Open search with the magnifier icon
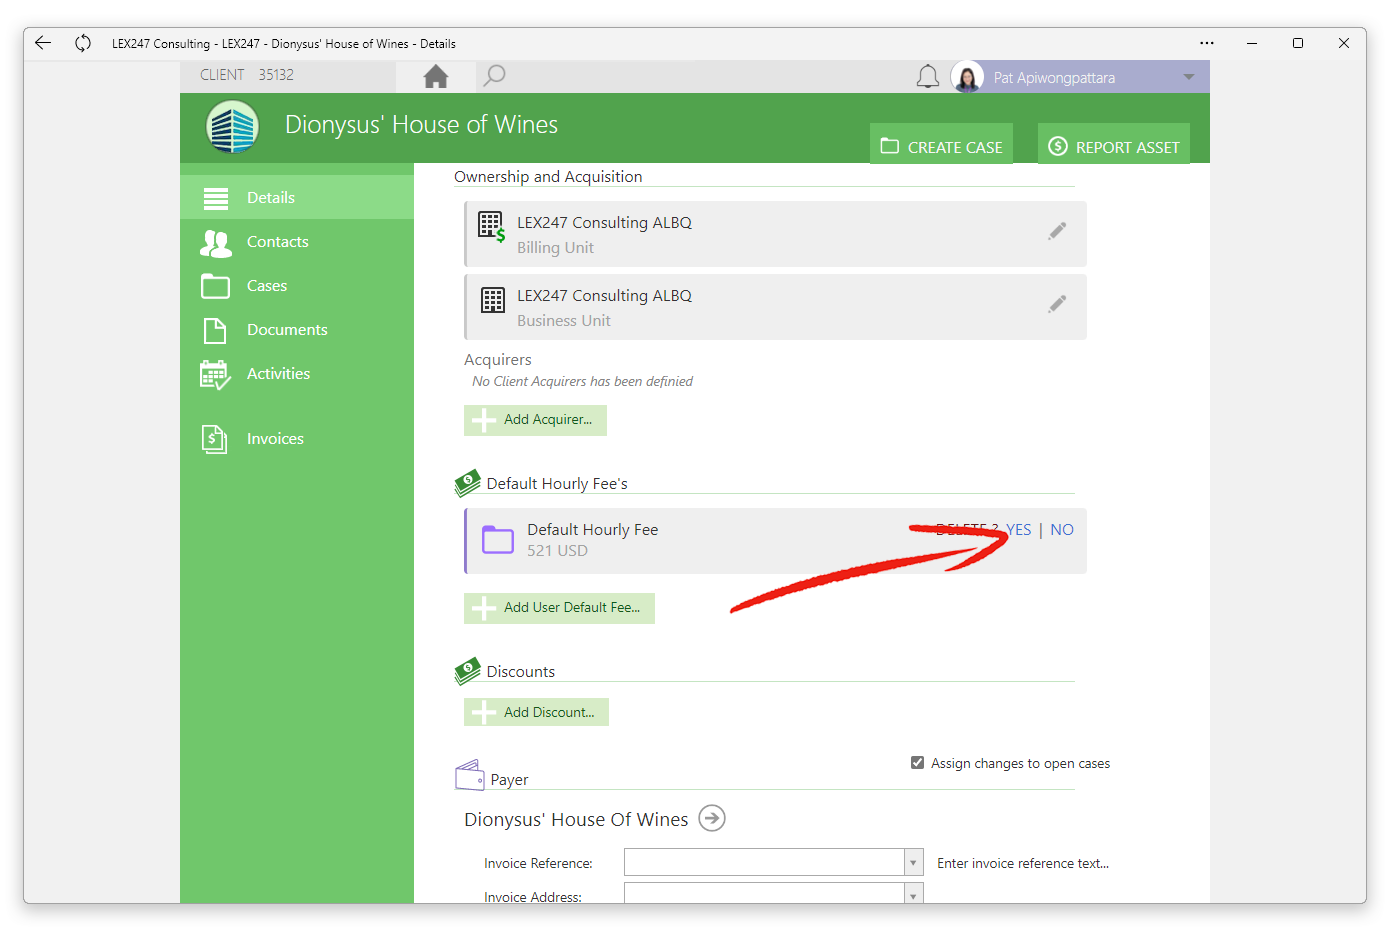This screenshot has width=1390, height=930. click(494, 76)
